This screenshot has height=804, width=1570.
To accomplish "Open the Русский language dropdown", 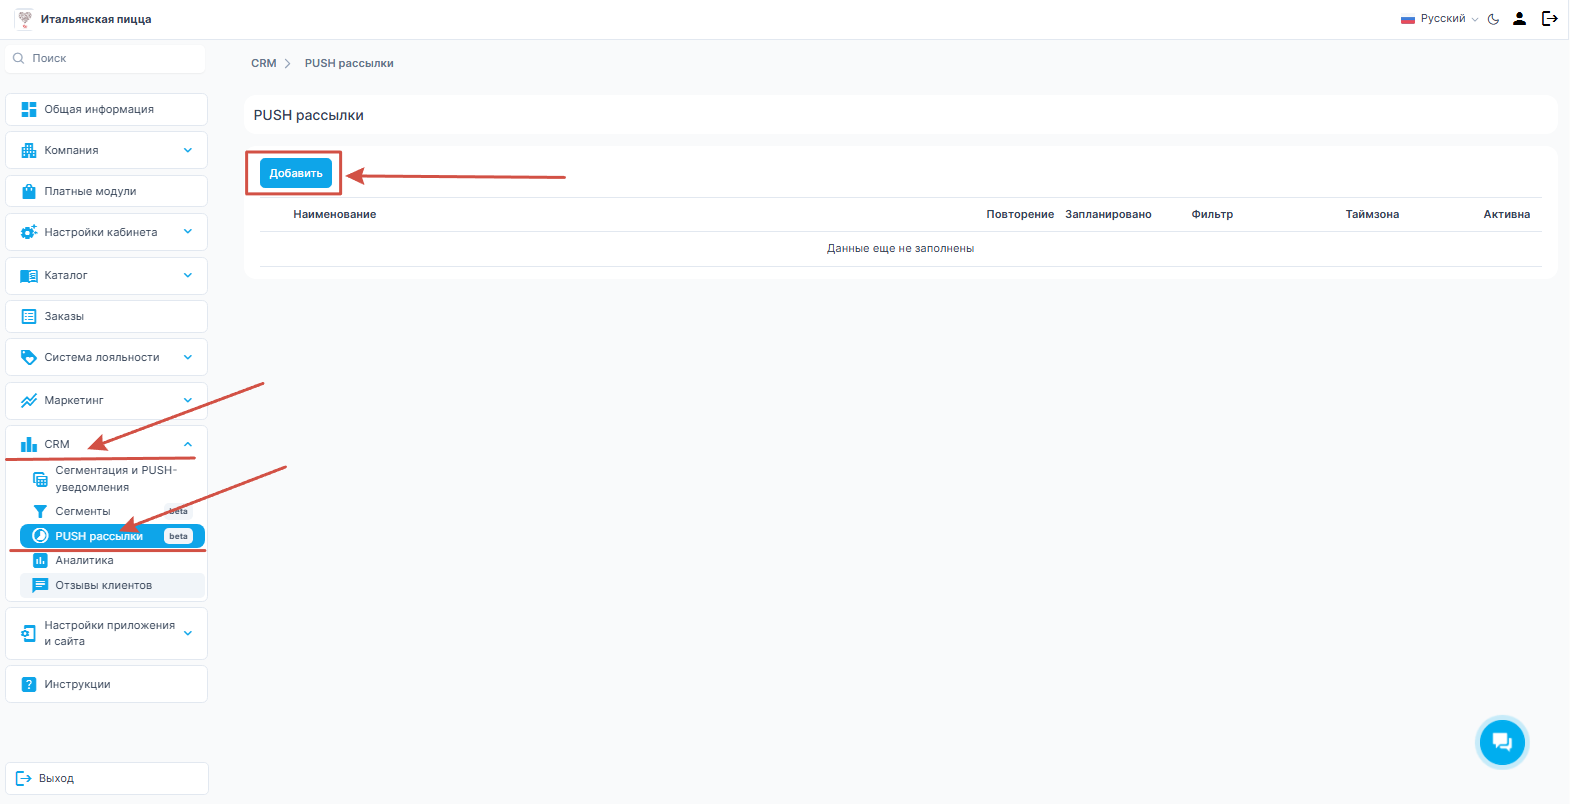I will 1440,19.
